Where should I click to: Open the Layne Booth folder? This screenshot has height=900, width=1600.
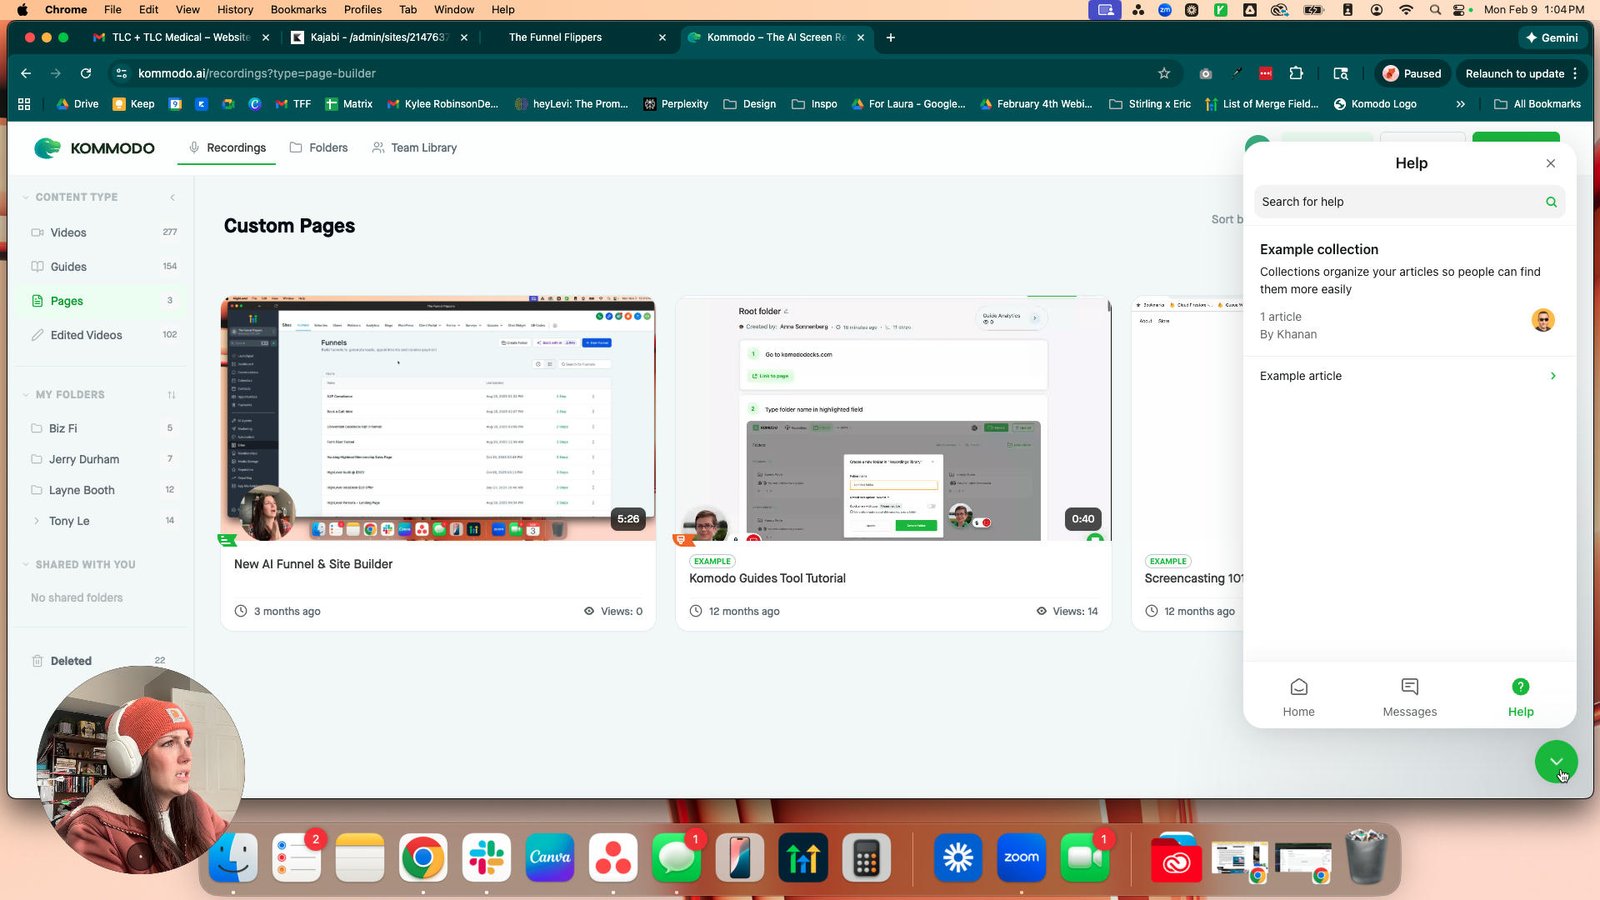103,490
